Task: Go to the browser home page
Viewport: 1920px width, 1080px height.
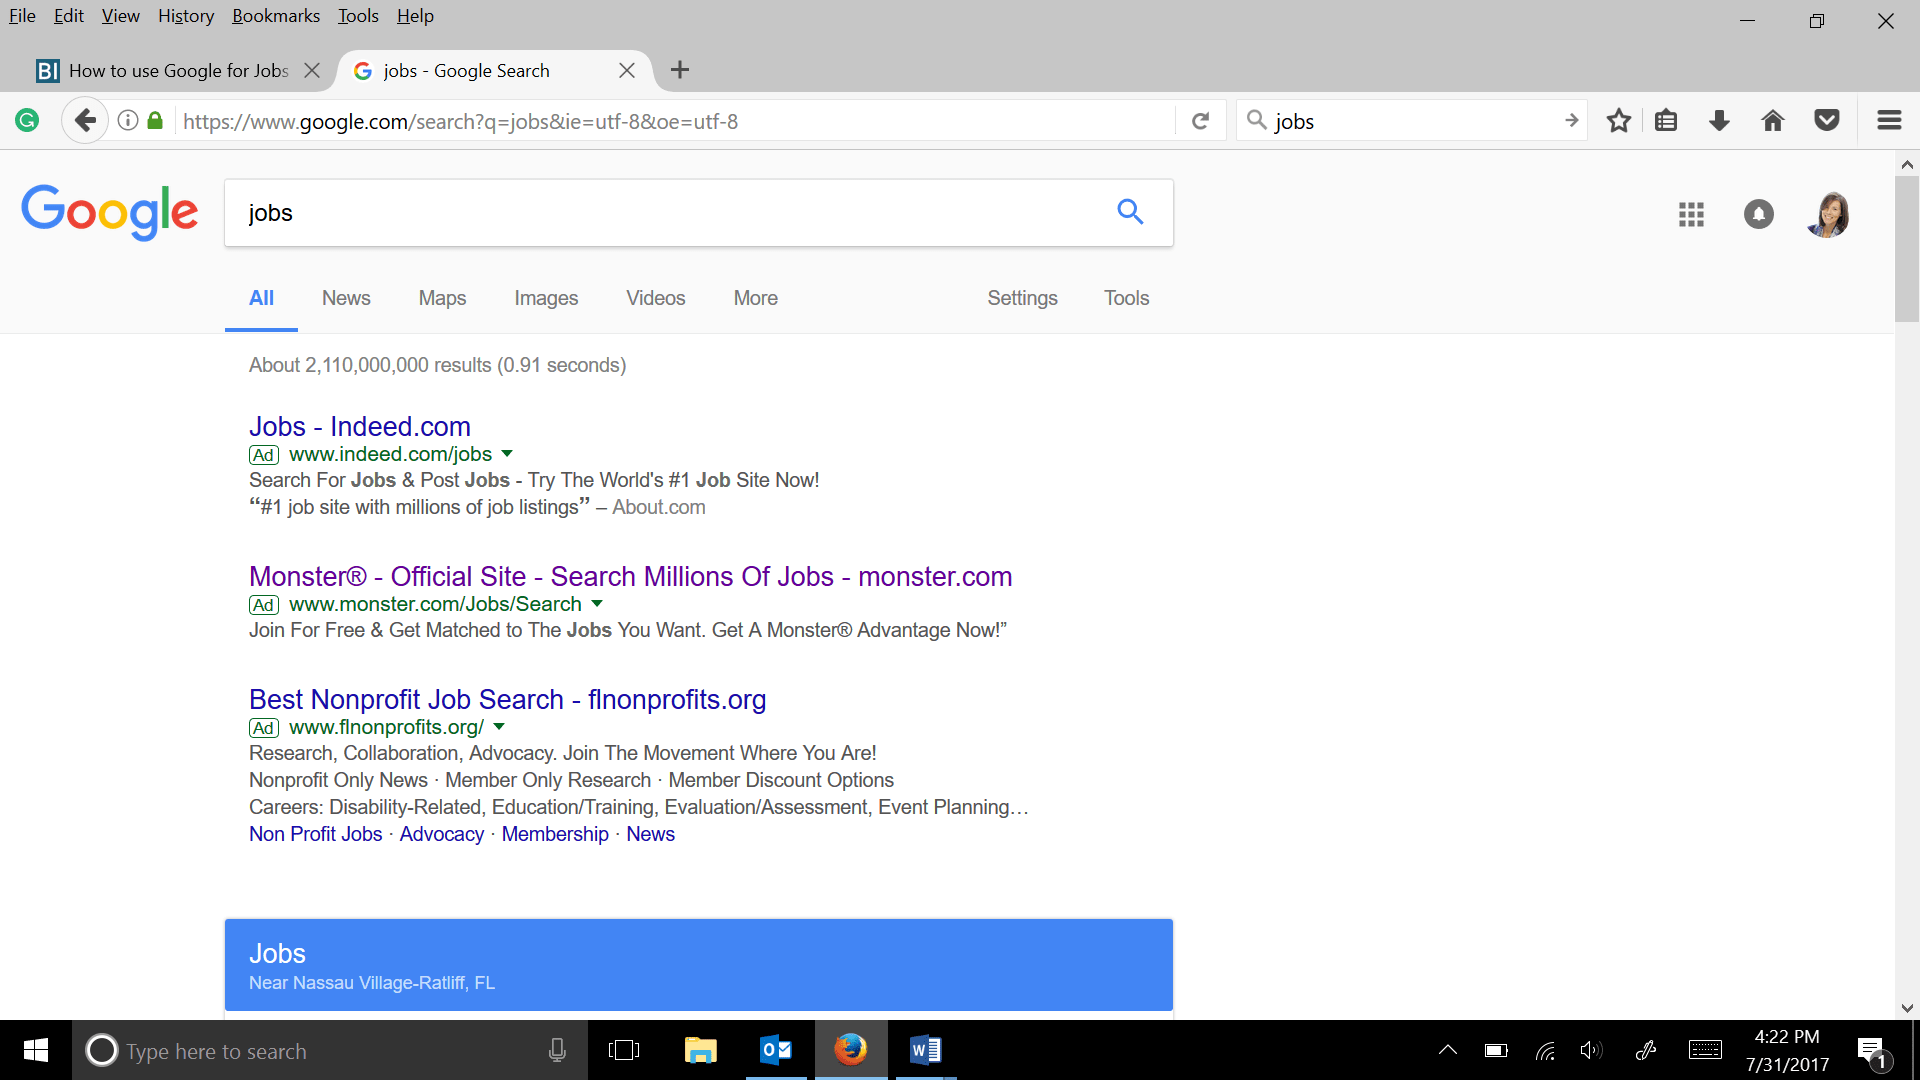Action: 1773,120
